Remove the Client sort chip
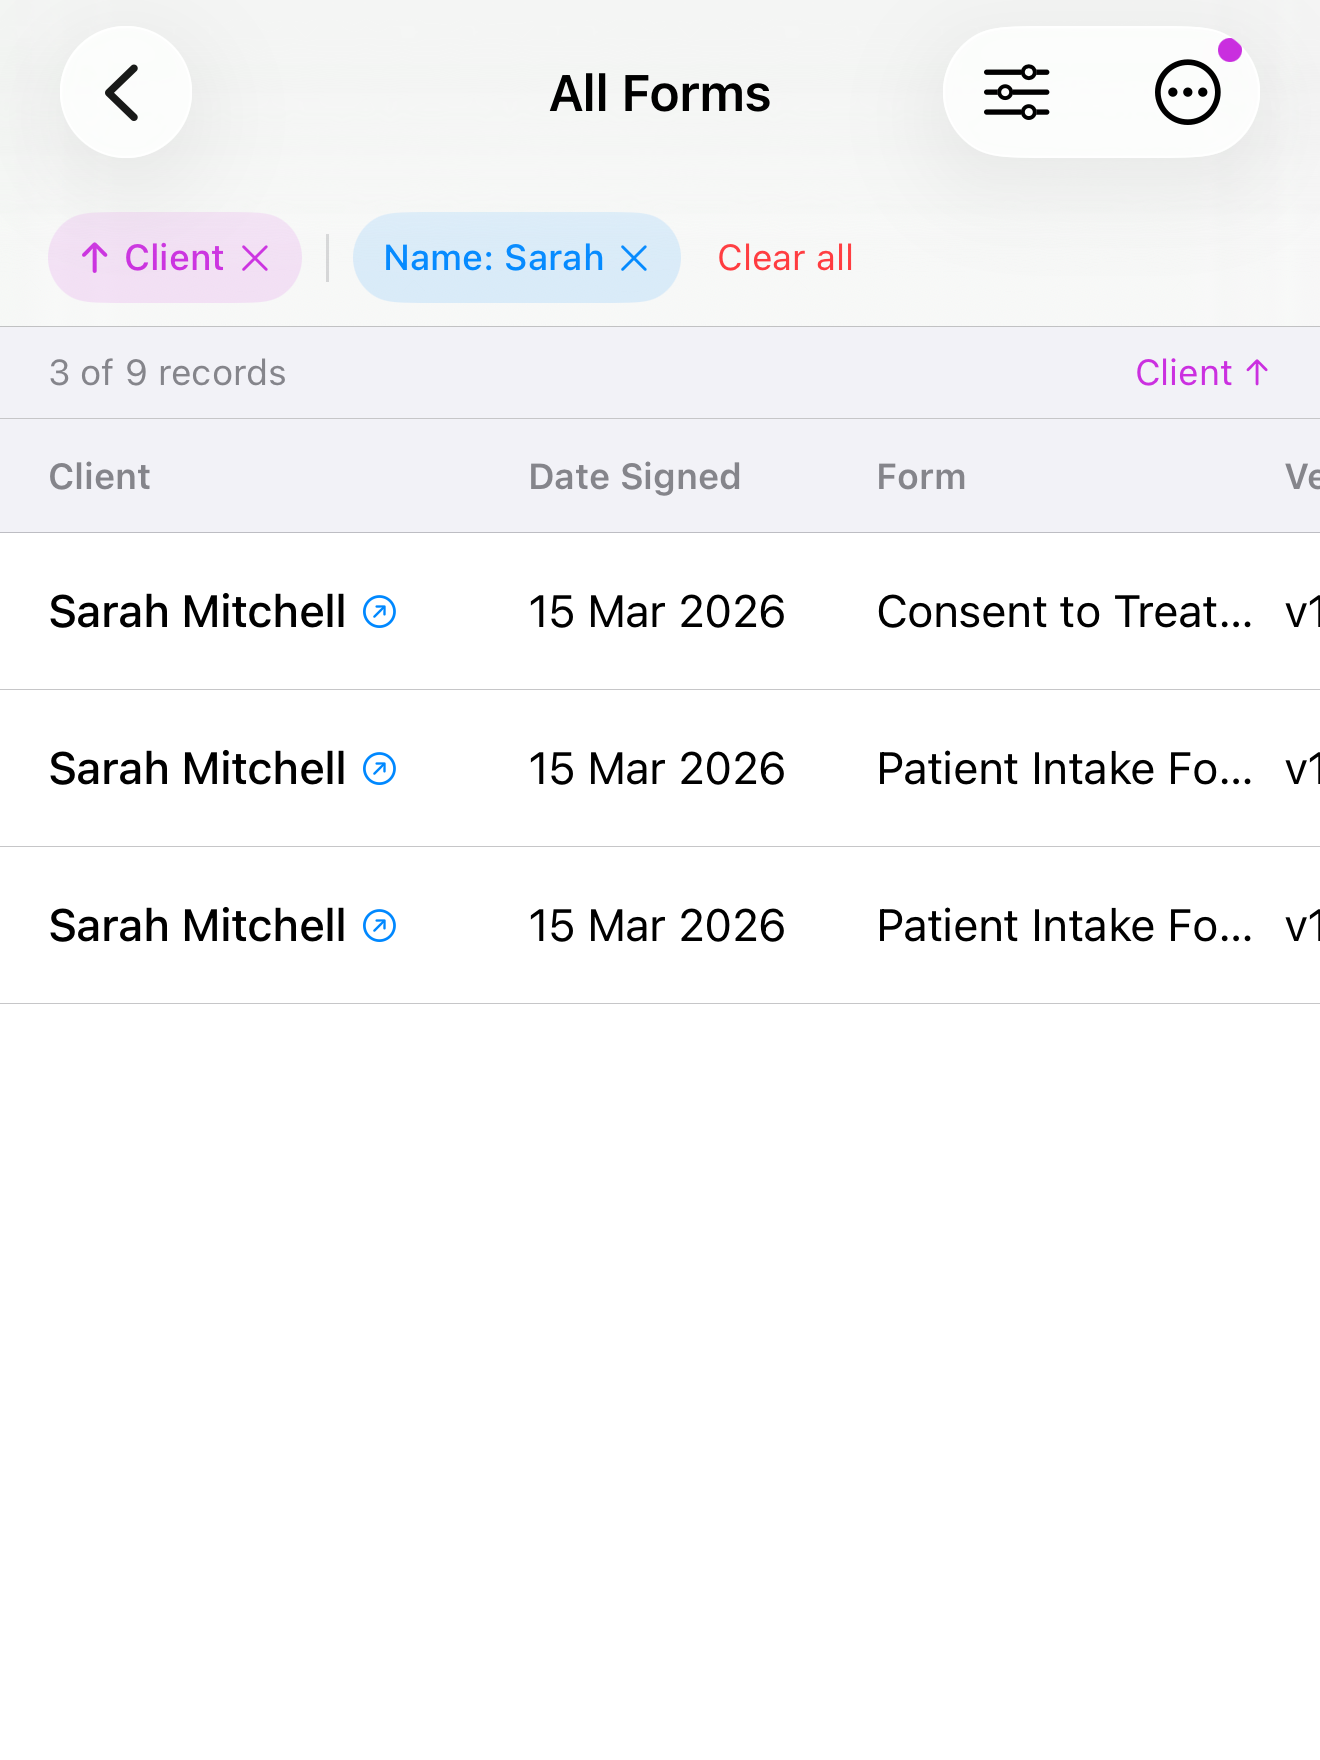1320x1760 pixels. tap(256, 259)
